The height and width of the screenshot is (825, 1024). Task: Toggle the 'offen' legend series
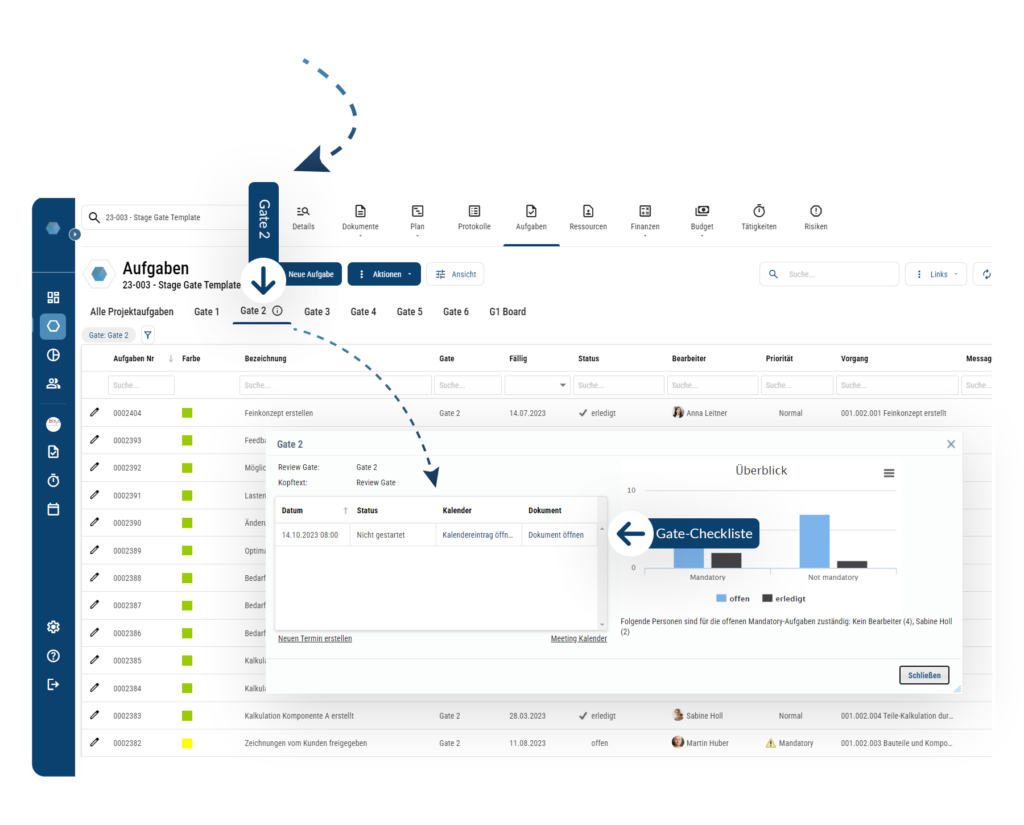731,598
